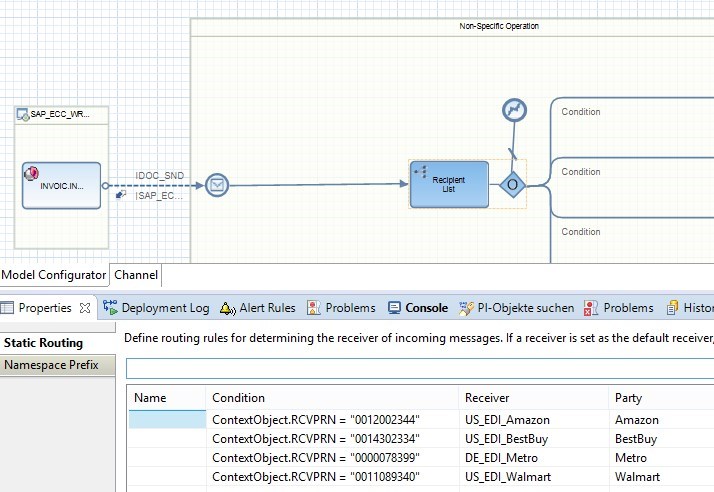Click the IDOC_SND connection label
Viewport: 714px width, 492px height.
159,175
